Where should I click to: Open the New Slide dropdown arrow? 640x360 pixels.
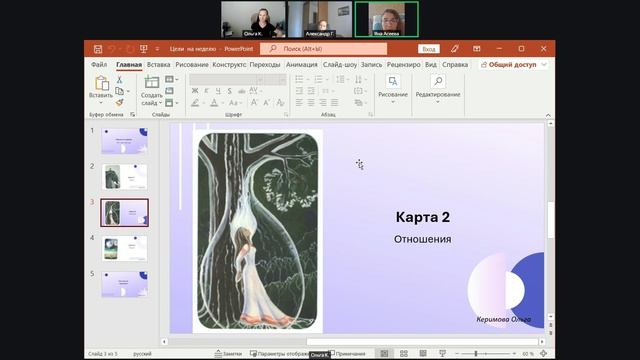[x=160, y=103]
